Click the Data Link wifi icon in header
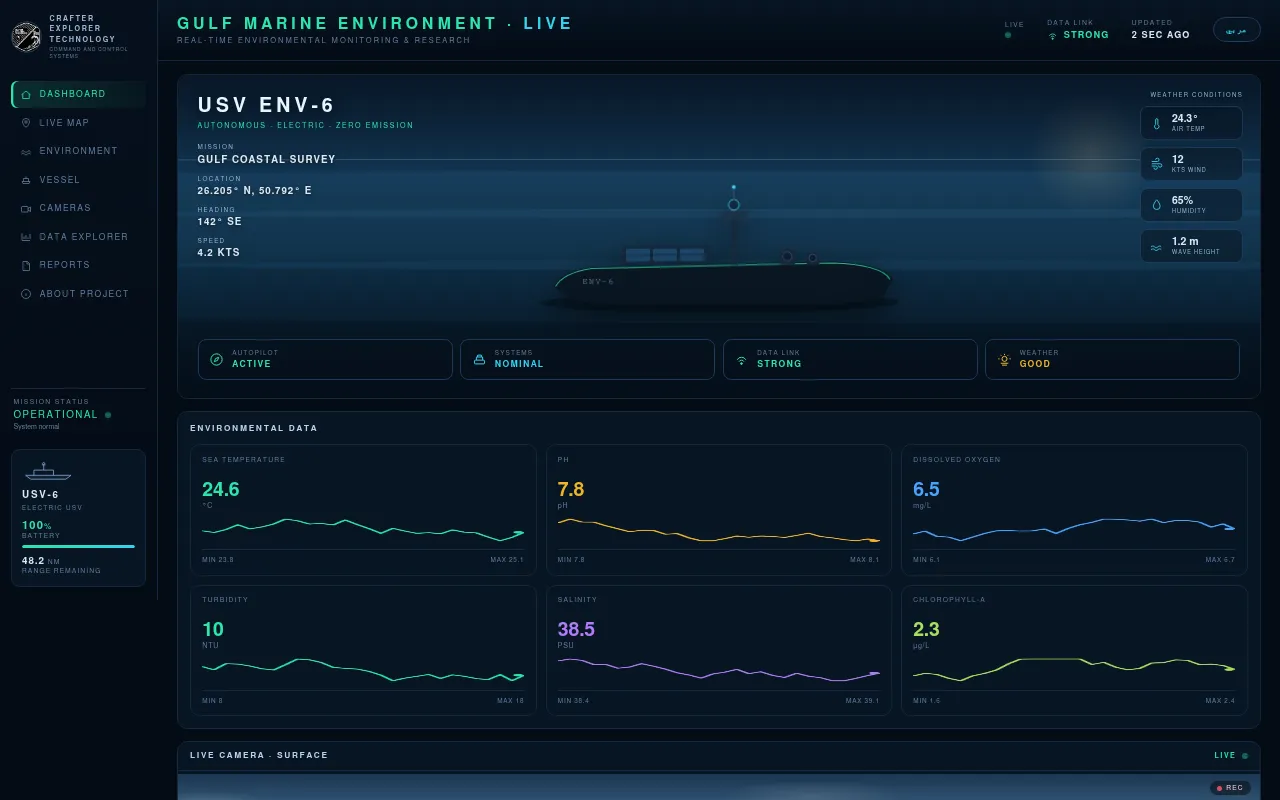The height and width of the screenshot is (800, 1280). pyautogui.click(x=1052, y=35)
